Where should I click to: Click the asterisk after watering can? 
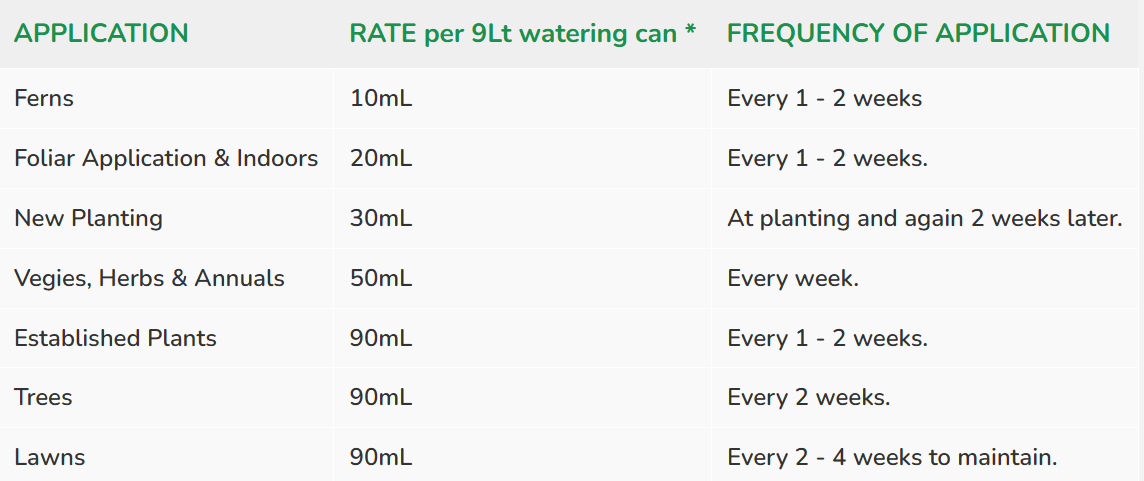[x=690, y=31]
